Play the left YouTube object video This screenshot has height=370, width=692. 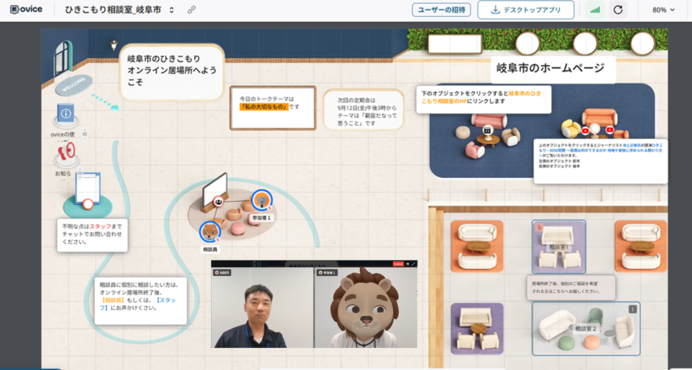point(586,131)
